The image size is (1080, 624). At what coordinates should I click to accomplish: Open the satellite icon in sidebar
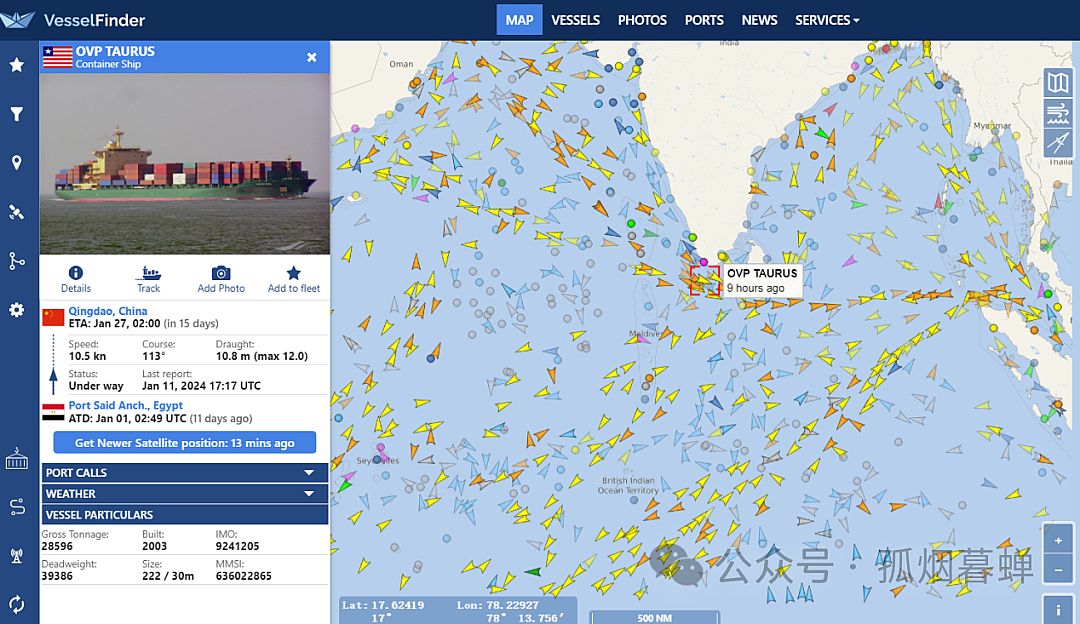tap(17, 211)
